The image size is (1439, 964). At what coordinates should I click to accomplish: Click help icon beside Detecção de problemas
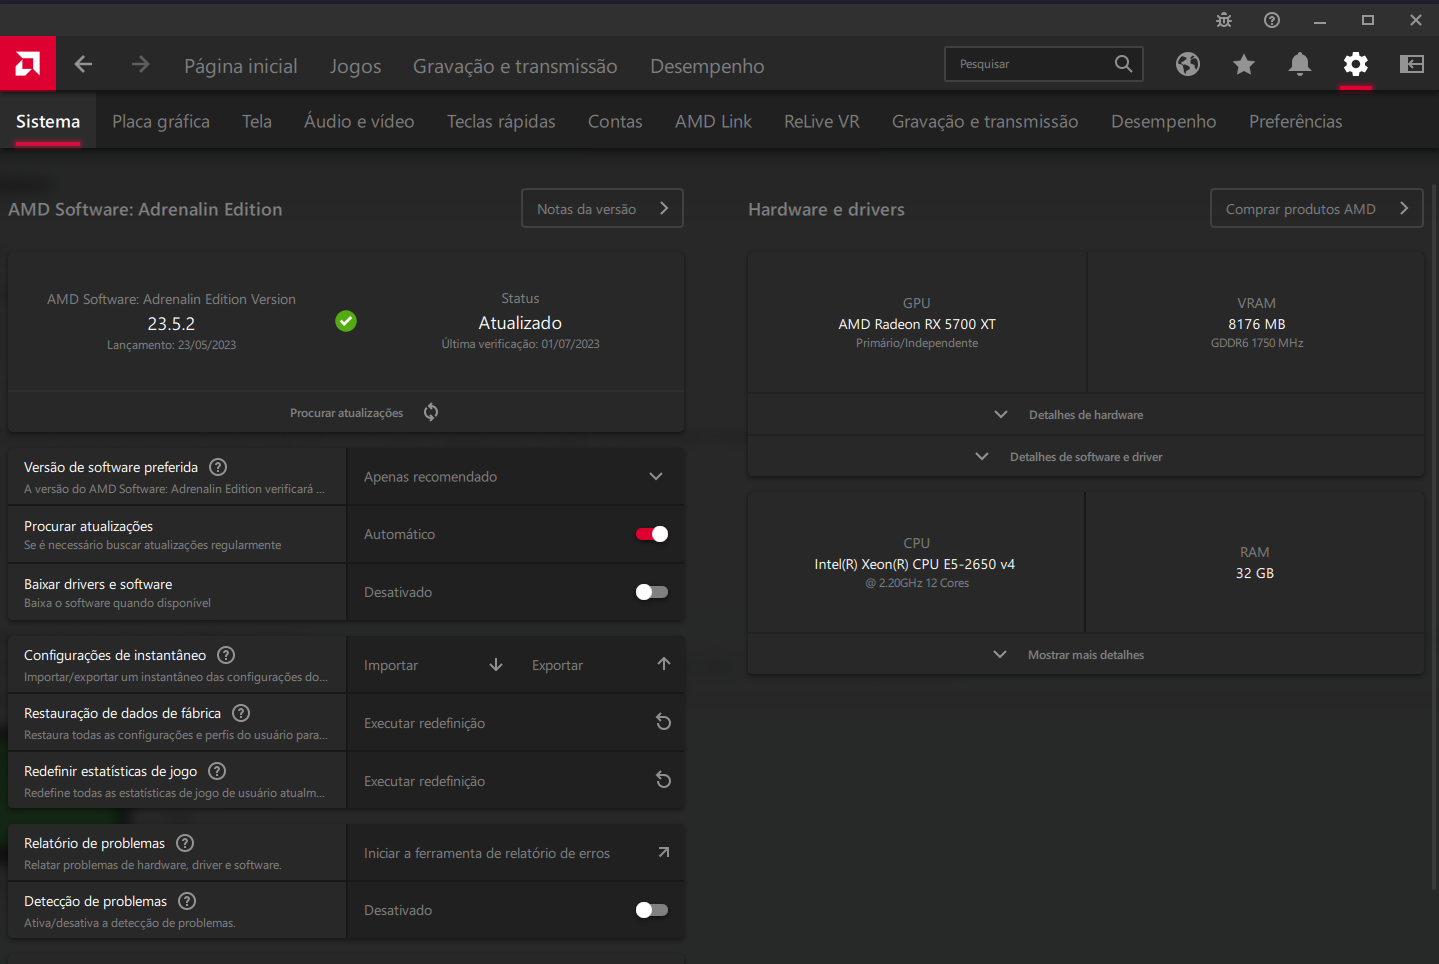point(187,901)
